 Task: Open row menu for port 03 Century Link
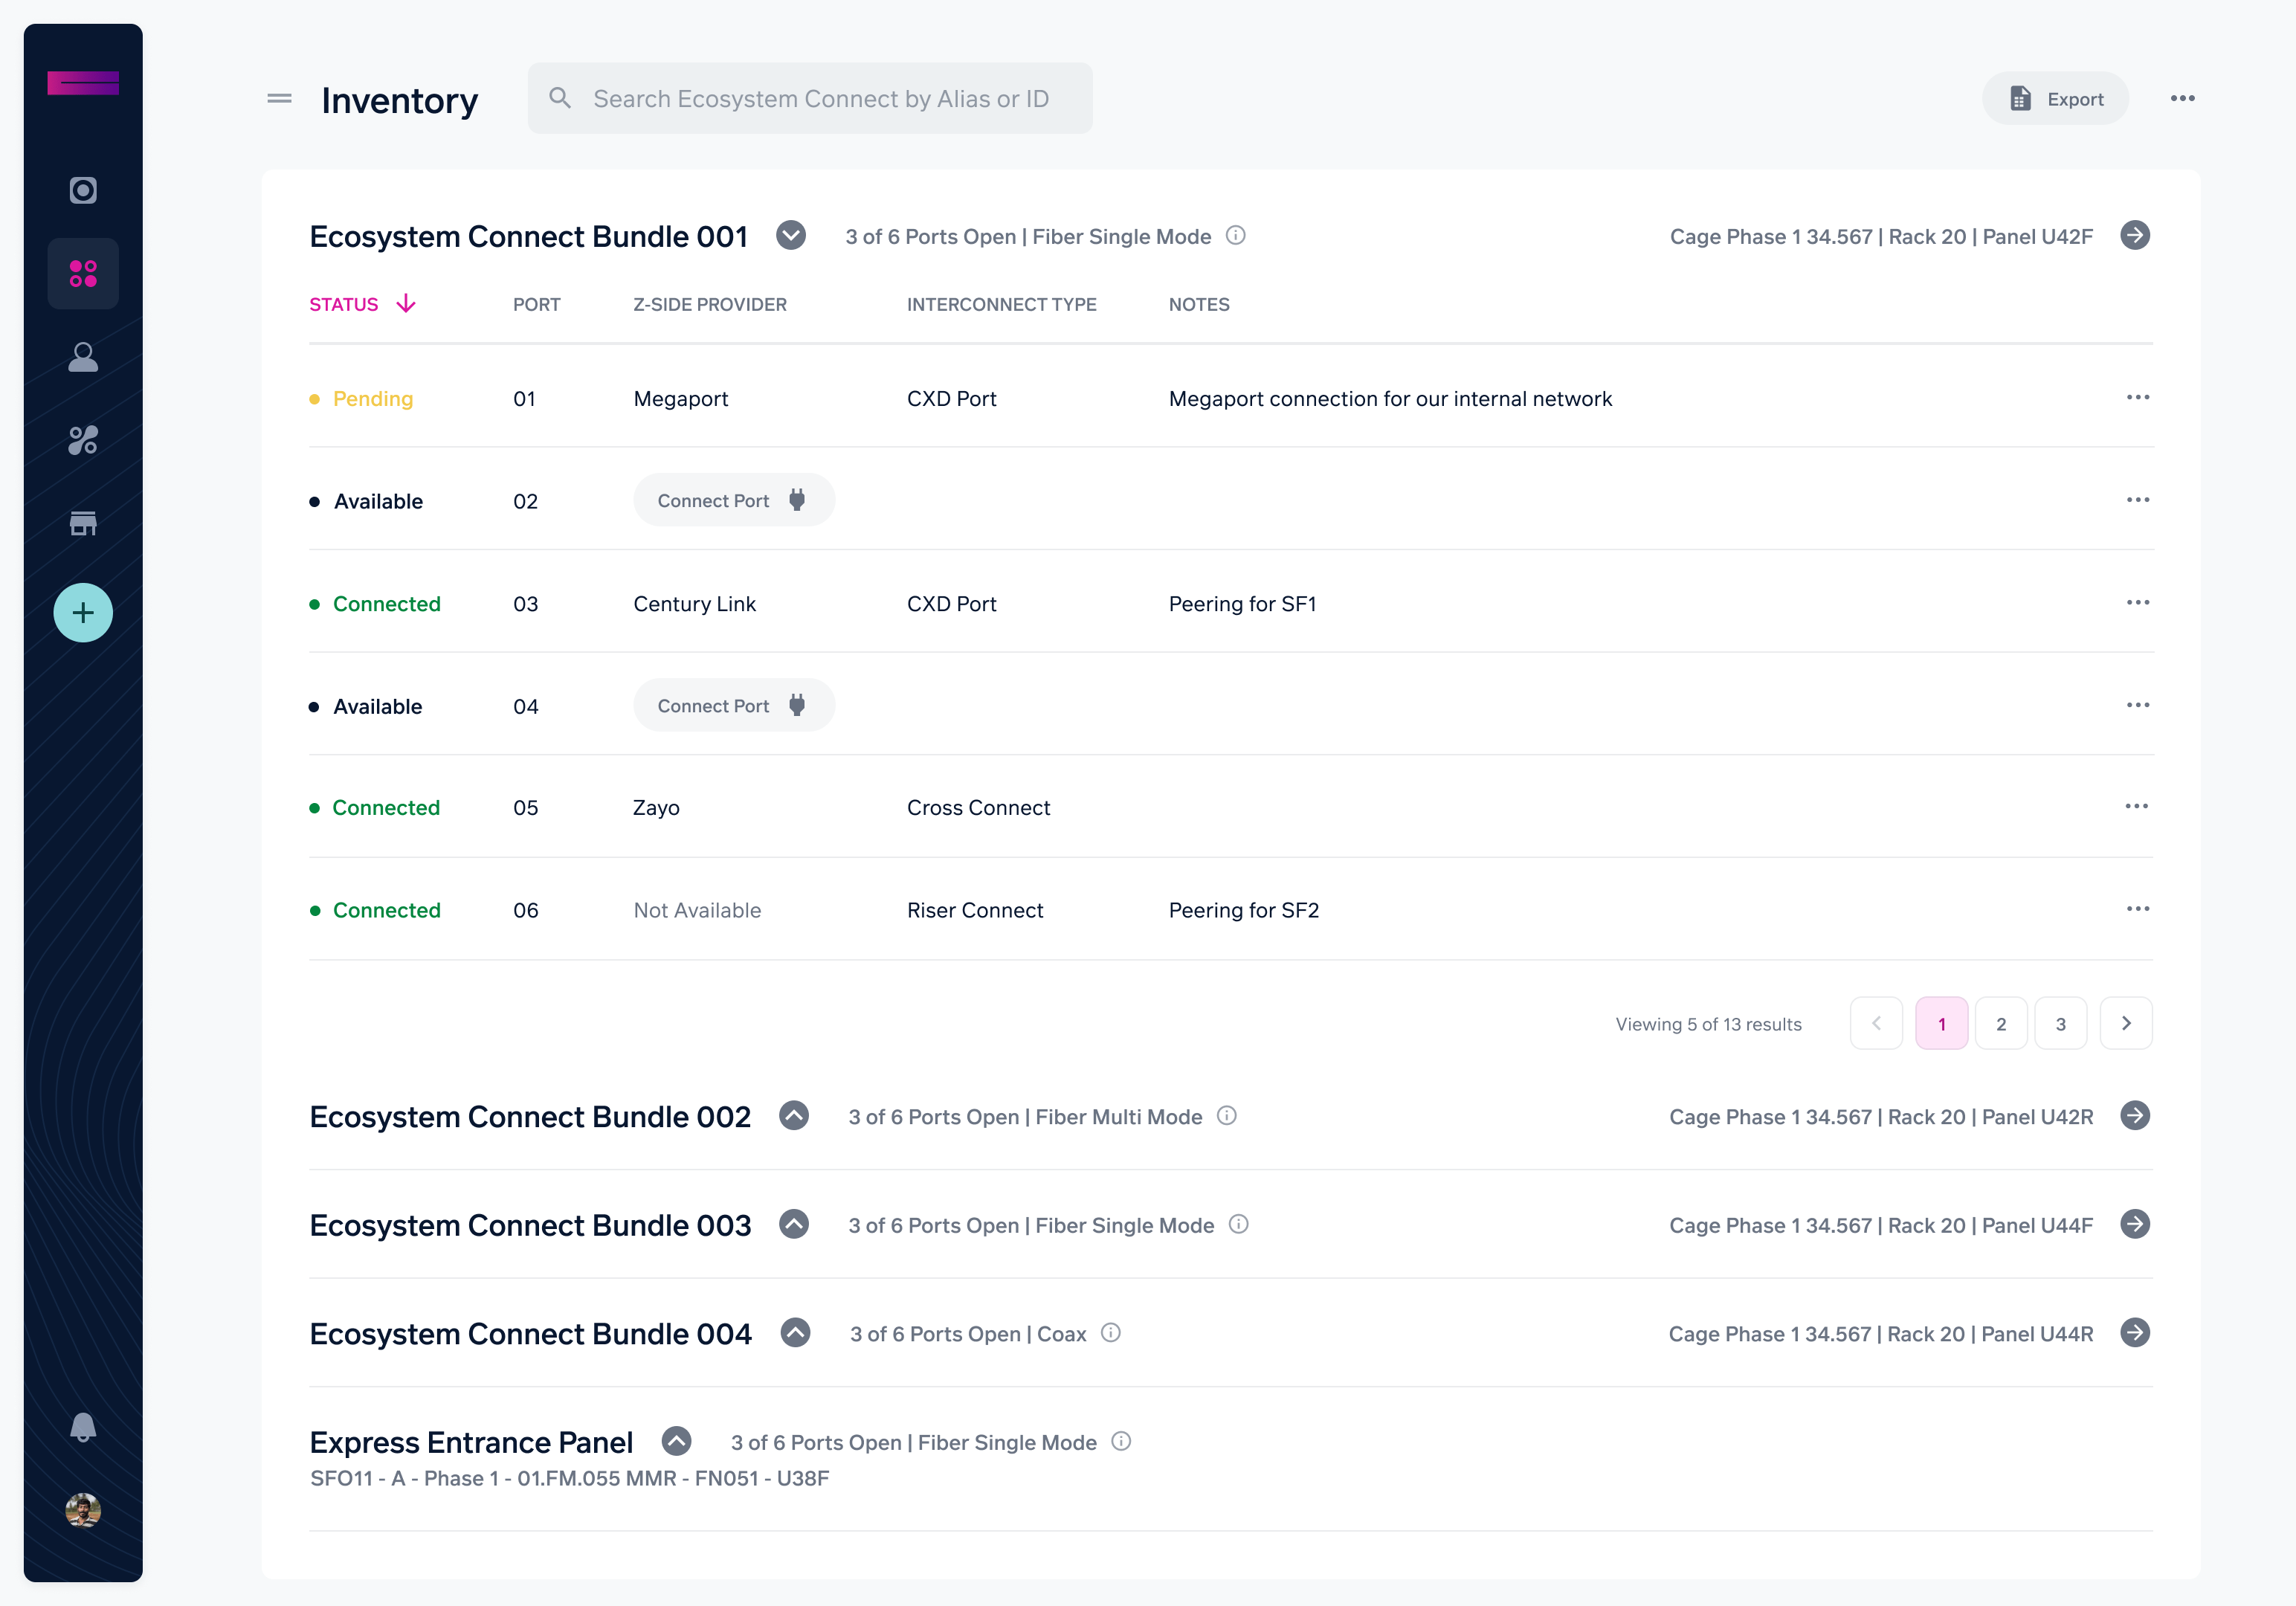click(2138, 602)
